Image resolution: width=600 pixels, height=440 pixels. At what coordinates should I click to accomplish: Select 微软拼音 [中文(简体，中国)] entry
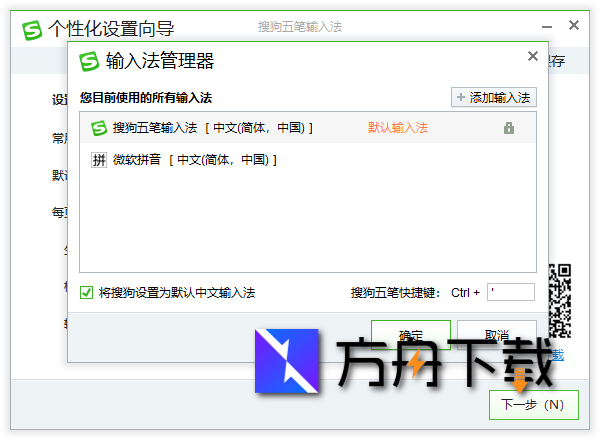(x=308, y=160)
